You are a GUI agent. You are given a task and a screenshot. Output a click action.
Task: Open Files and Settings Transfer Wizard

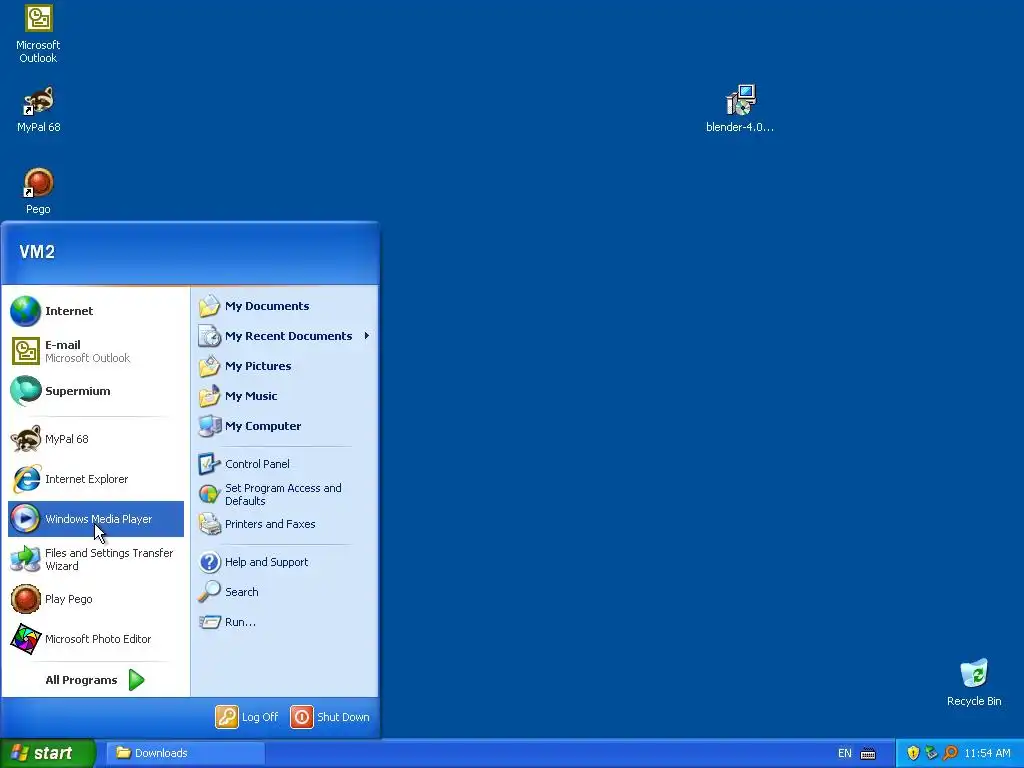tap(95, 559)
